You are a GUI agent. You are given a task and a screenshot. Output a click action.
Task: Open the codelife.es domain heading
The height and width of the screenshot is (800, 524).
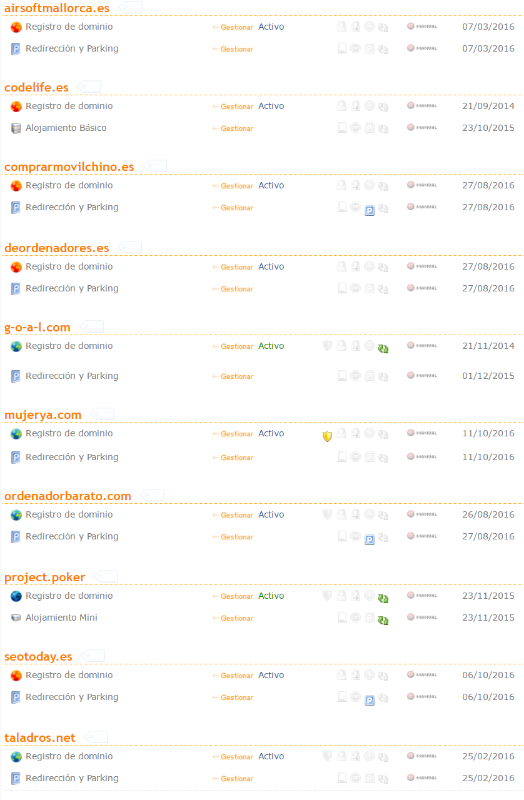(x=36, y=87)
